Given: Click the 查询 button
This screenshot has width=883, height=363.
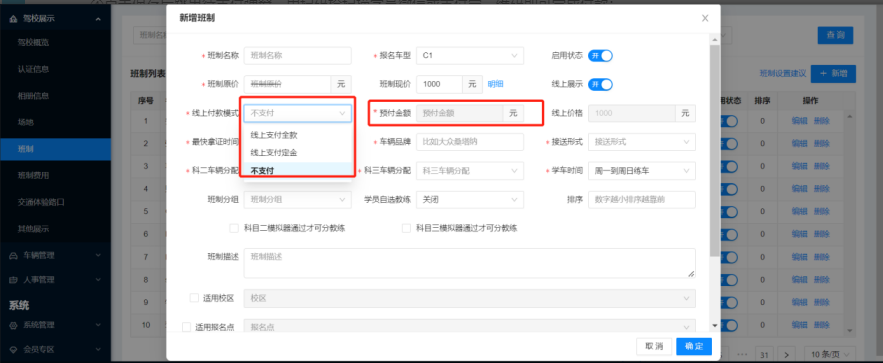Looking at the screenshot, I should coord(835,35).
